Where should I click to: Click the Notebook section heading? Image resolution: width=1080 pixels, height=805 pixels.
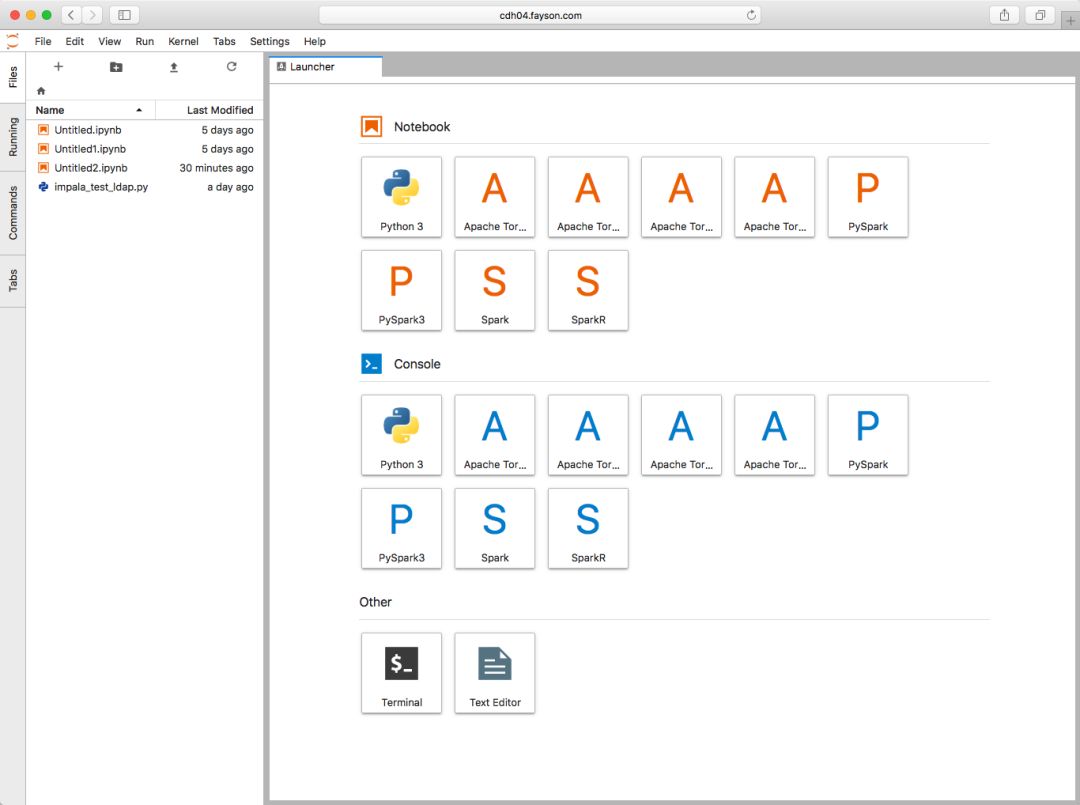(422, 127)
